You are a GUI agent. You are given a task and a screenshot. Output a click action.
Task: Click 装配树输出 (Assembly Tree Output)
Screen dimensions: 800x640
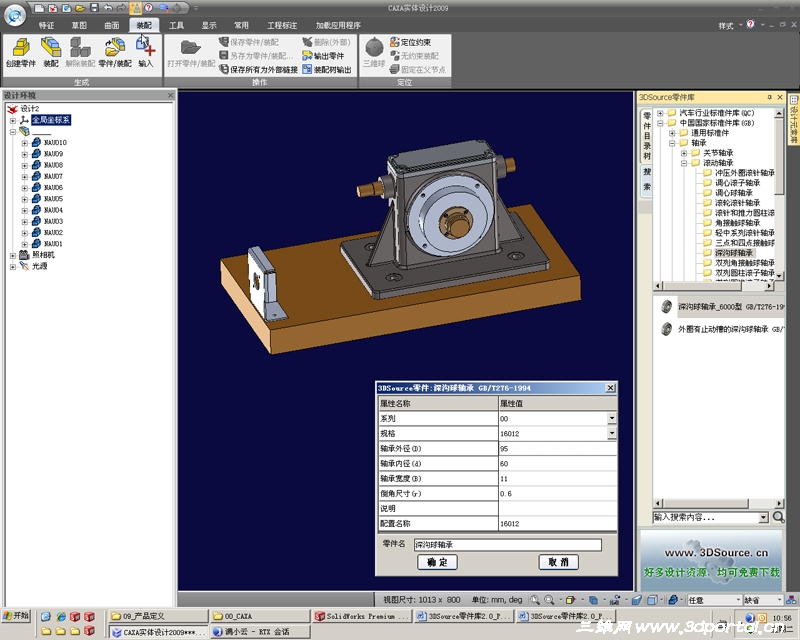pyautogui.click(x=327, y=69)
